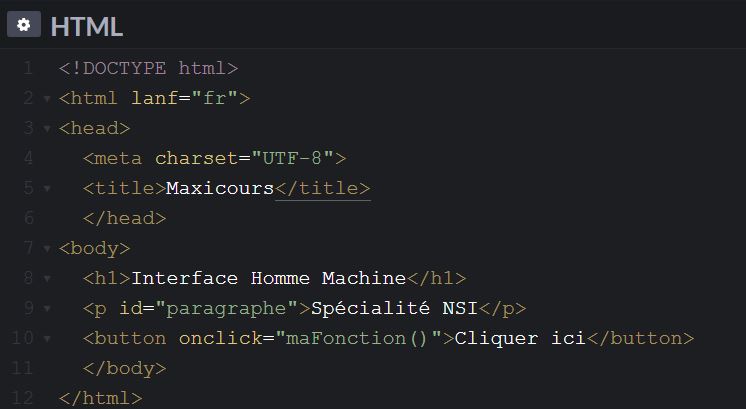
Task: Click the charset attribute in meta tag
Action: coord(196,158)
